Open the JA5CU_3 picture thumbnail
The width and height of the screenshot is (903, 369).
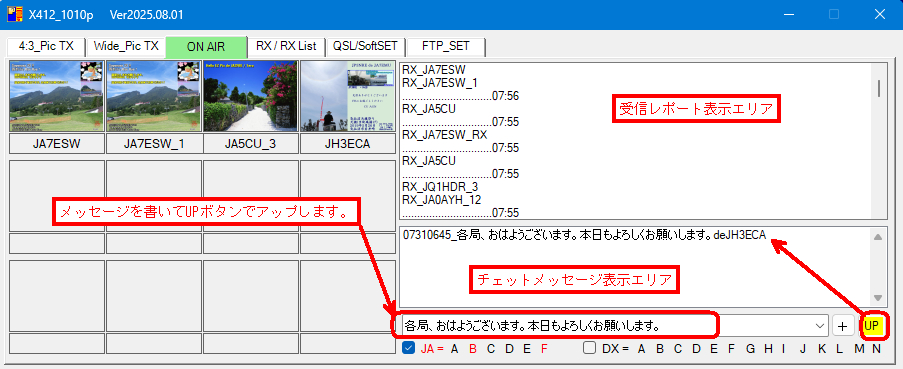pos(251,96)
